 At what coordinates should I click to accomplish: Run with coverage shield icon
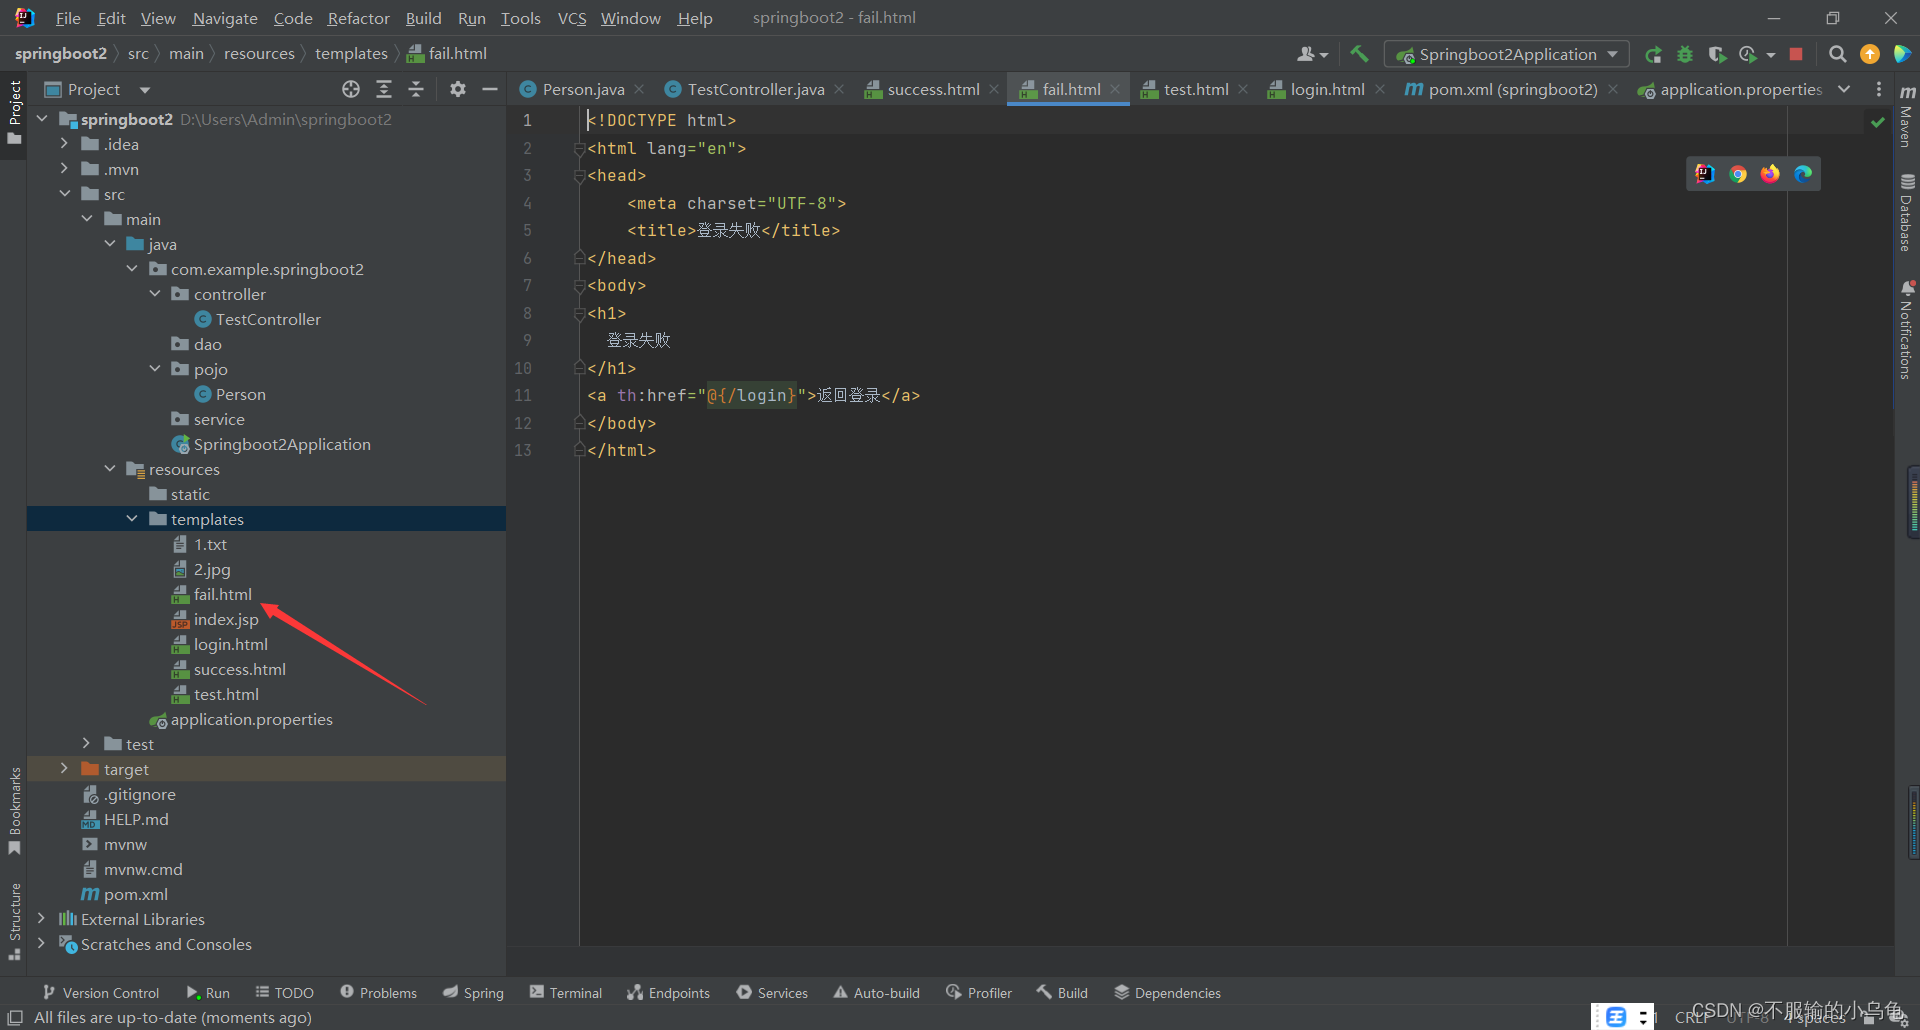tap(1717, 54)
